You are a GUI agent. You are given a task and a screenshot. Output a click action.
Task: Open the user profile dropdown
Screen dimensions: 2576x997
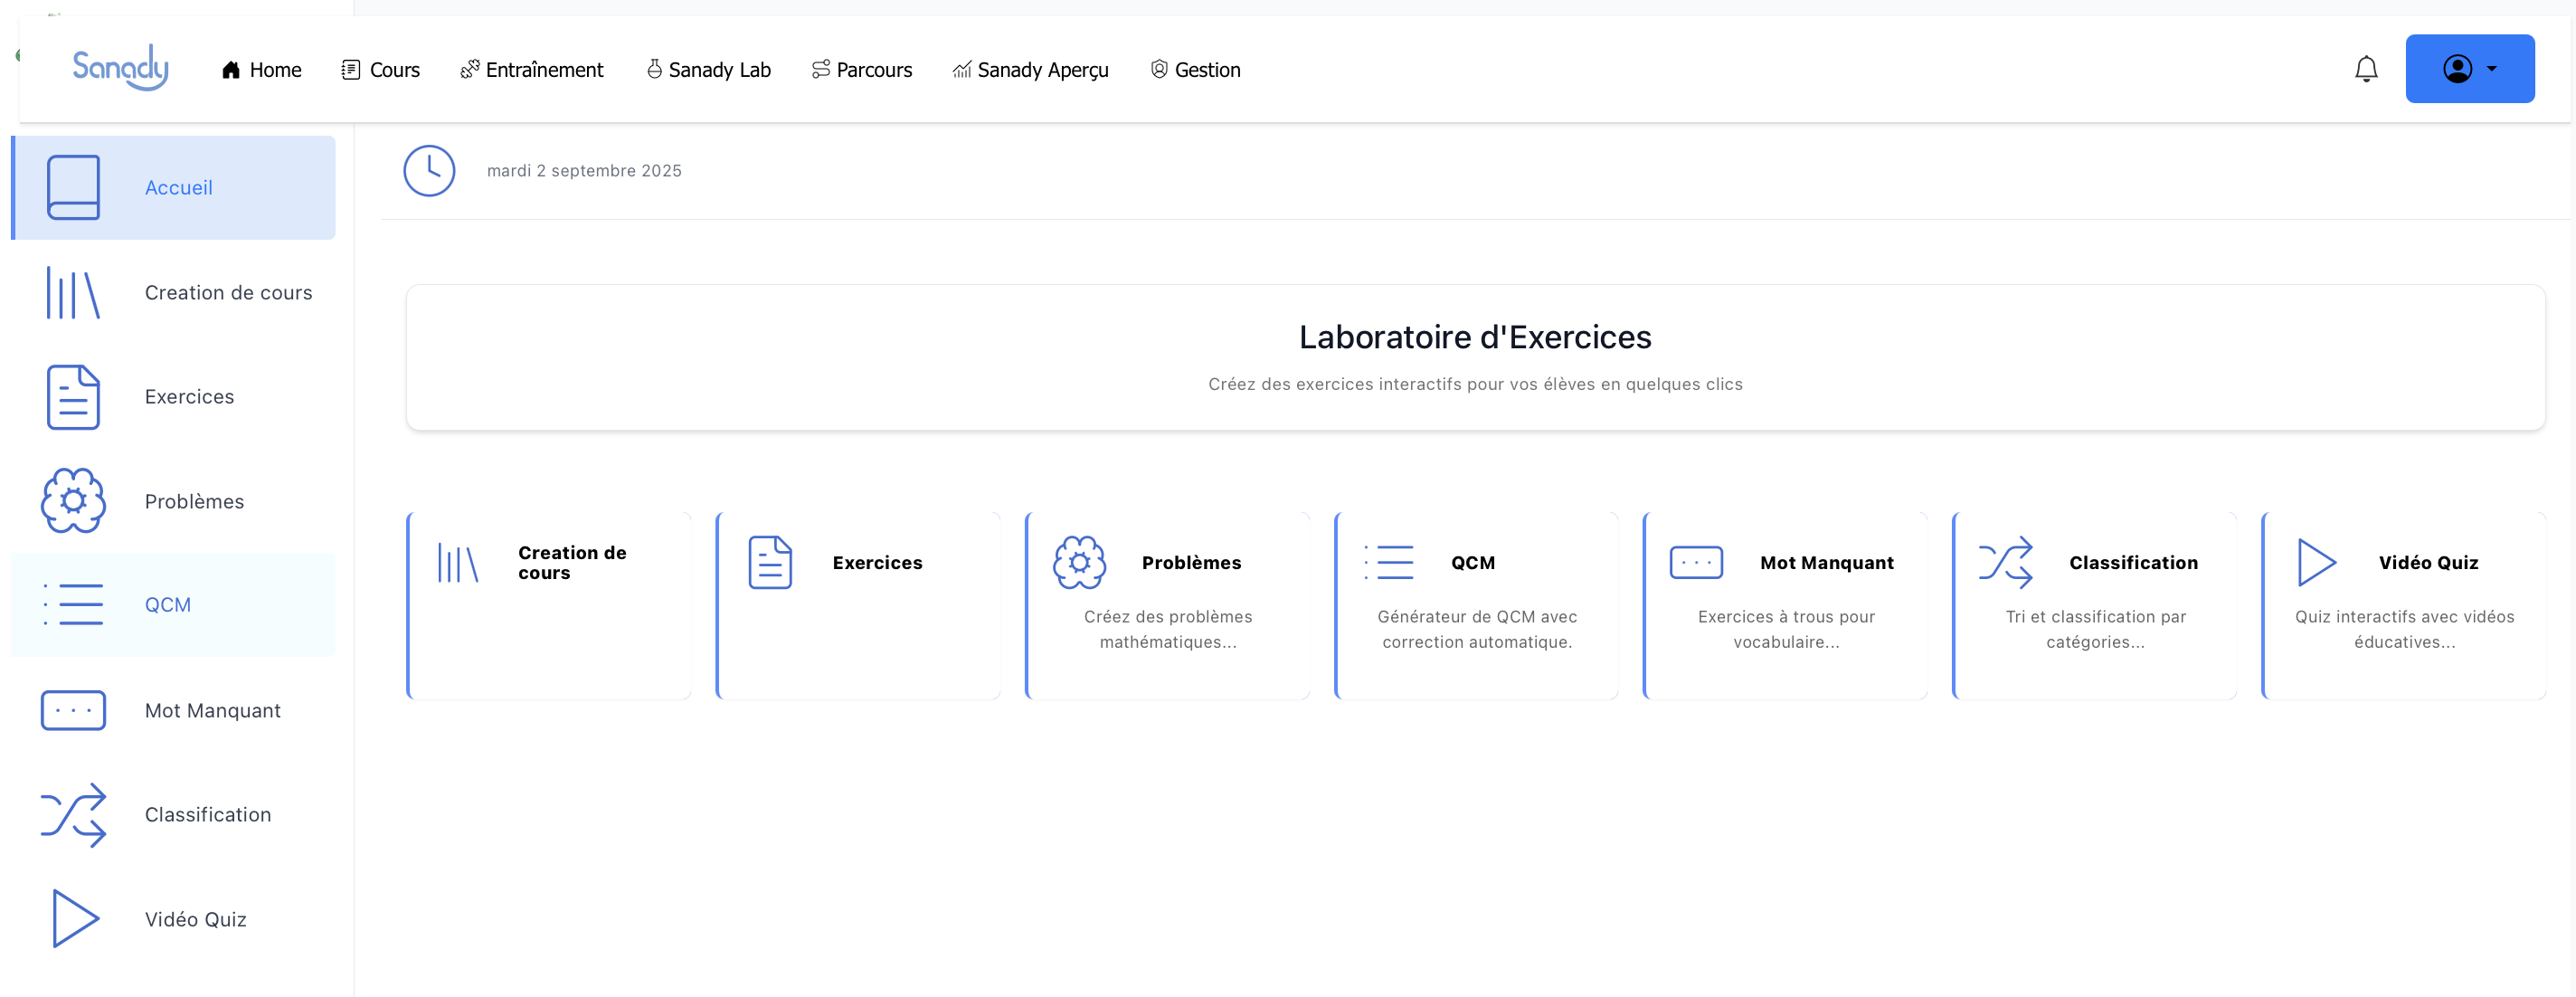[x=2468, y=69]
